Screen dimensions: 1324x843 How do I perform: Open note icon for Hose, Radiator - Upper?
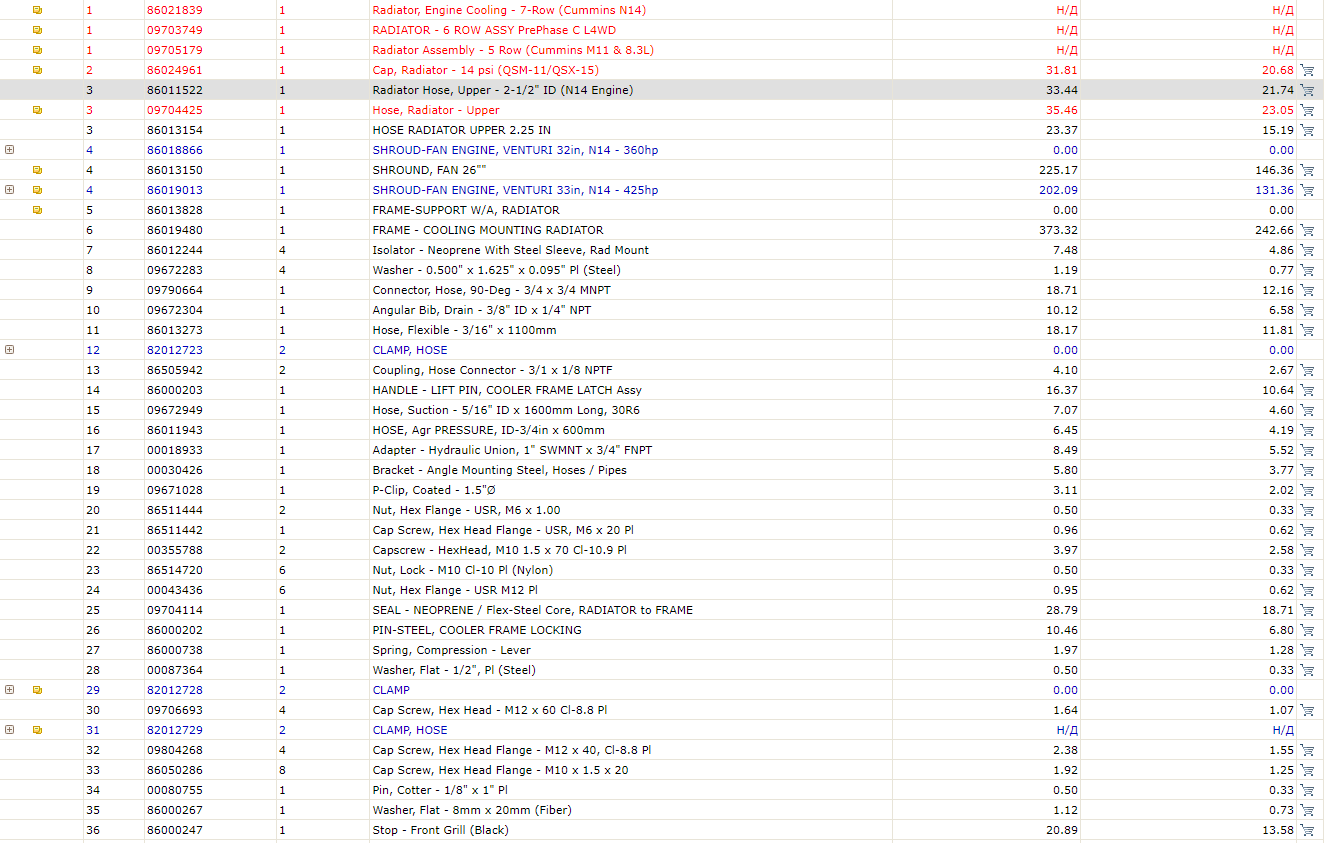pos(38,110)
